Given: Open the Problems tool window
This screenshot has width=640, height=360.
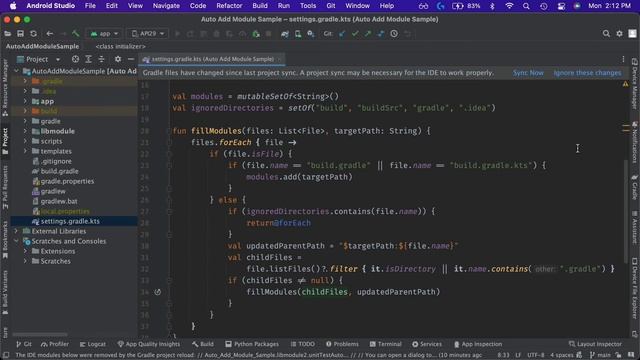Looking at the screenshot, I should coord(342,344).
